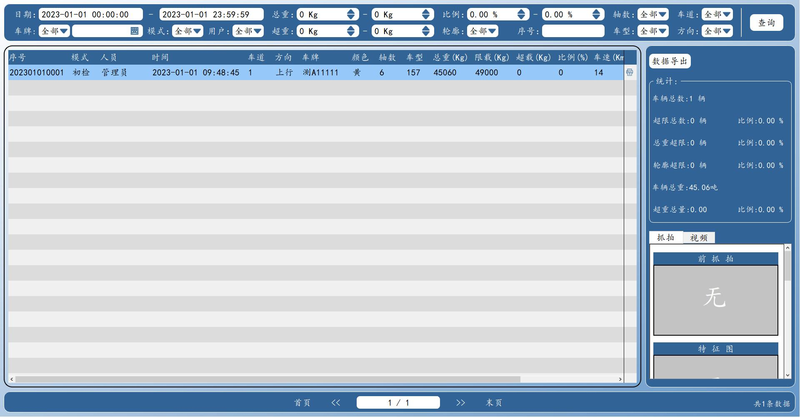Click the 序号 serial number input field
Screen dimensions: 800x417
(573, 31)
